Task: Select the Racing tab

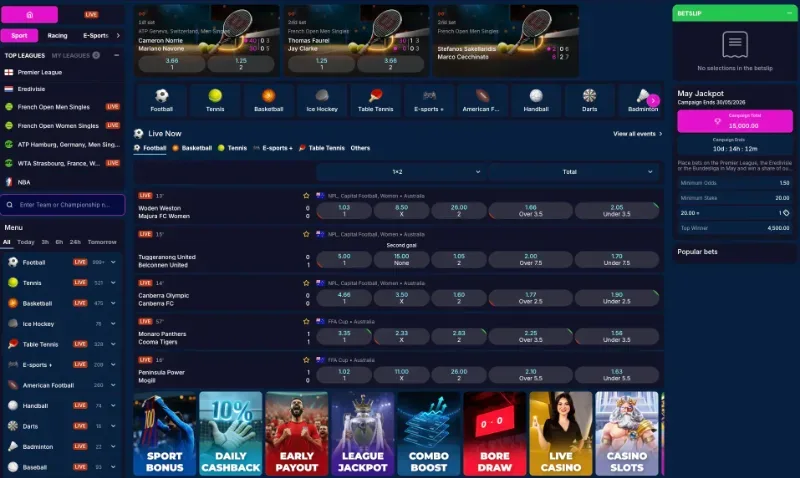Action: click(x=57, y=35)
